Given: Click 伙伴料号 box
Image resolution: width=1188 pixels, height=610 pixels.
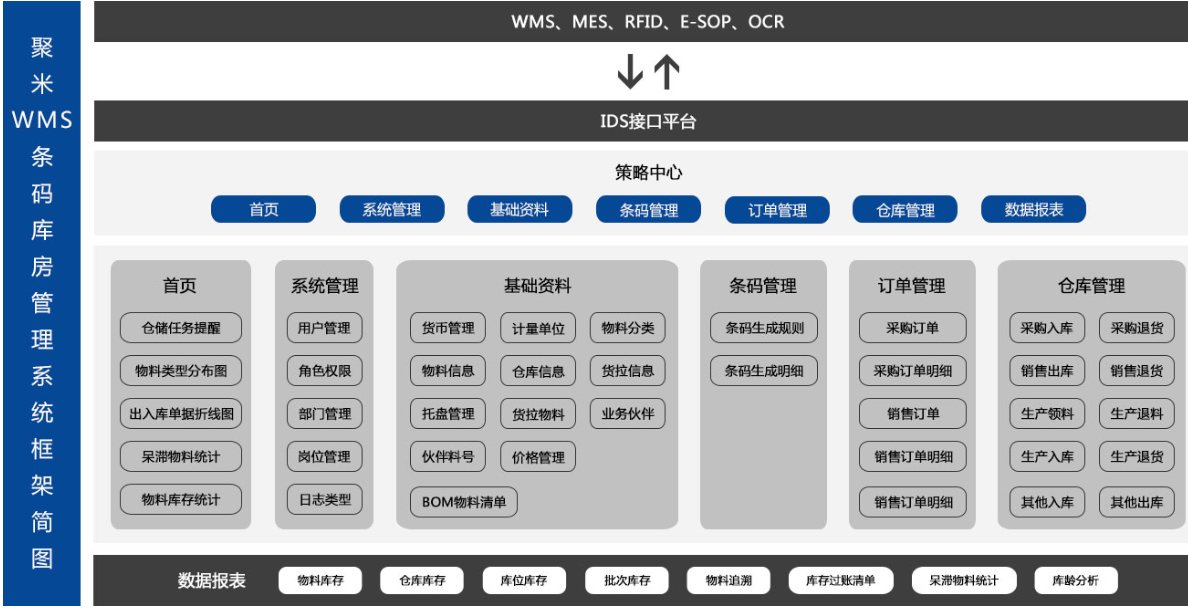Looking at the screenshot, I should [448, 457].
